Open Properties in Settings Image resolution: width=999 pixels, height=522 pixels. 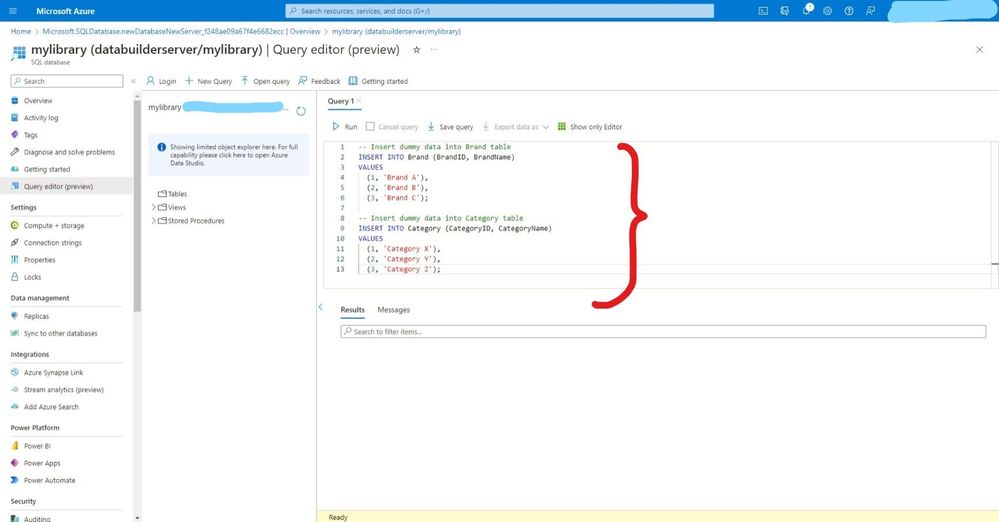click(x=39, y=260)
